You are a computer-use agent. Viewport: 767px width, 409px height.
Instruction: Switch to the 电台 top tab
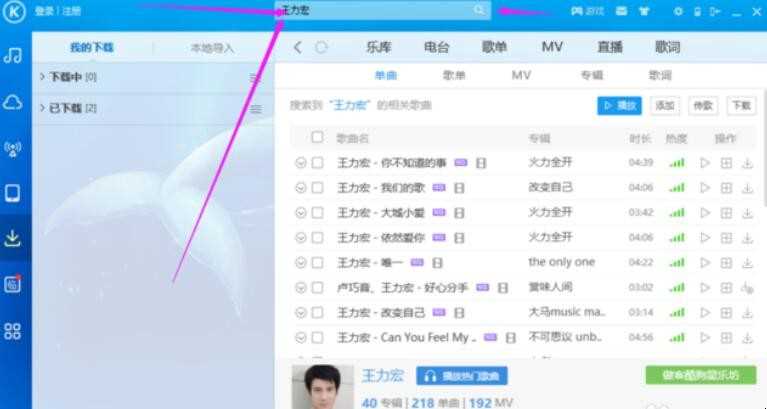pyautogui.click(x=436, y=47)
